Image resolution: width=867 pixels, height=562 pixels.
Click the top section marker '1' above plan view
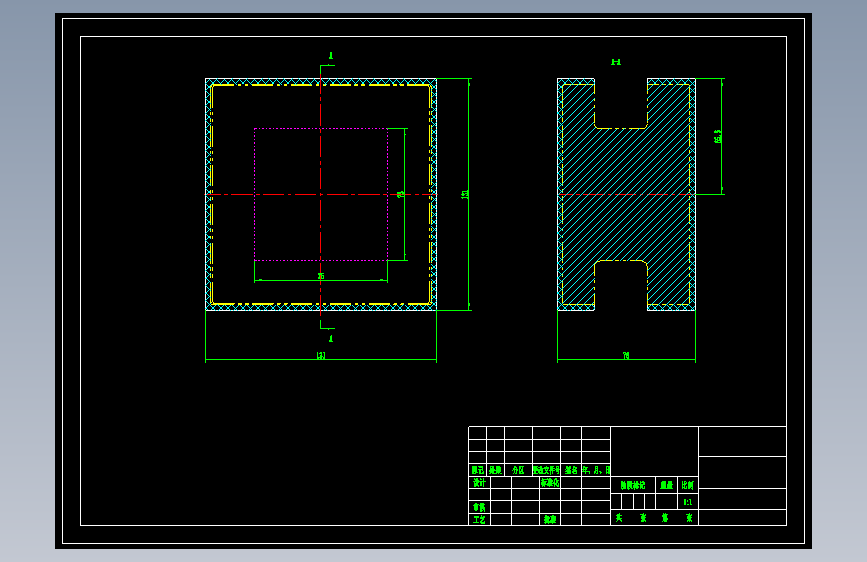click(331, 55)
